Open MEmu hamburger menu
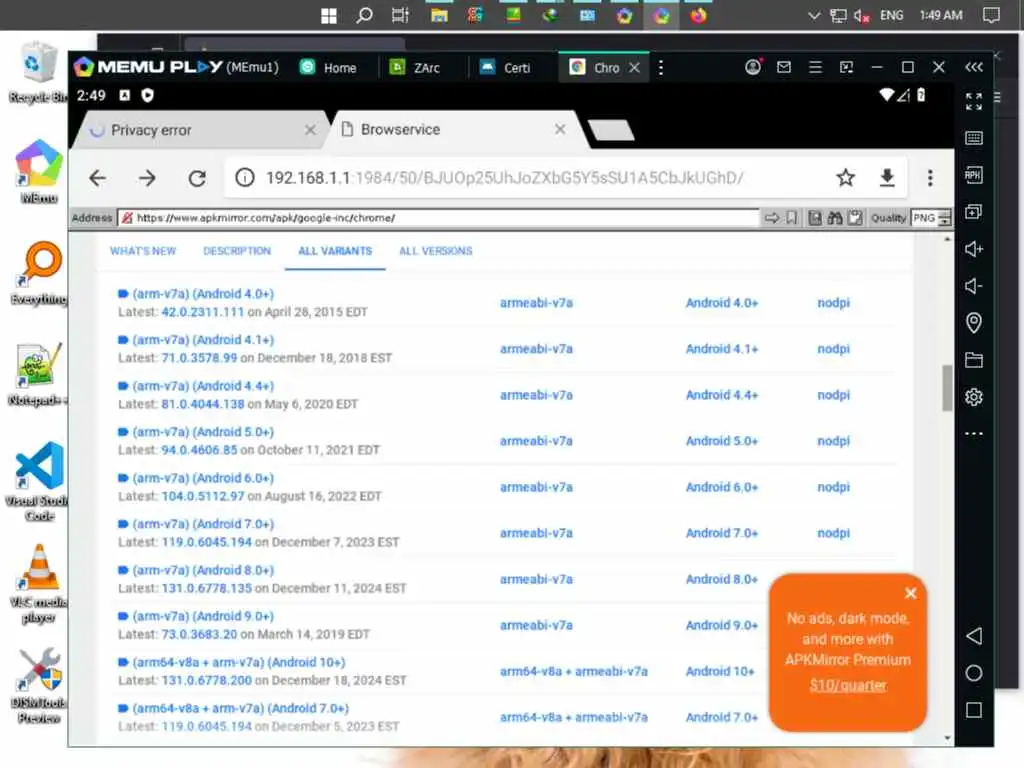The width and height of the screenshot is (1024, 768). coord(815,67)
